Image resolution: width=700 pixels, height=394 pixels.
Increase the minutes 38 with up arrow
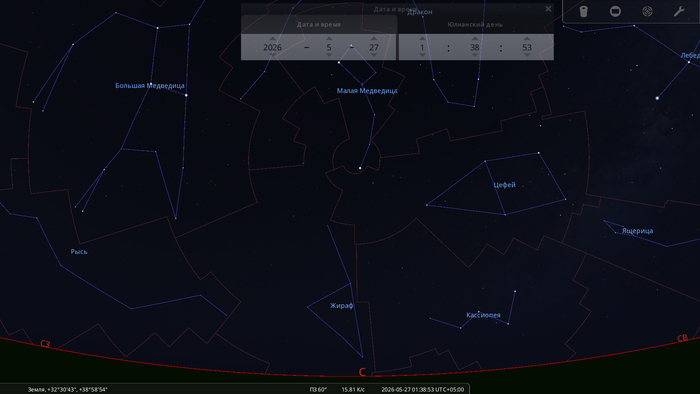tap(475, 38)
